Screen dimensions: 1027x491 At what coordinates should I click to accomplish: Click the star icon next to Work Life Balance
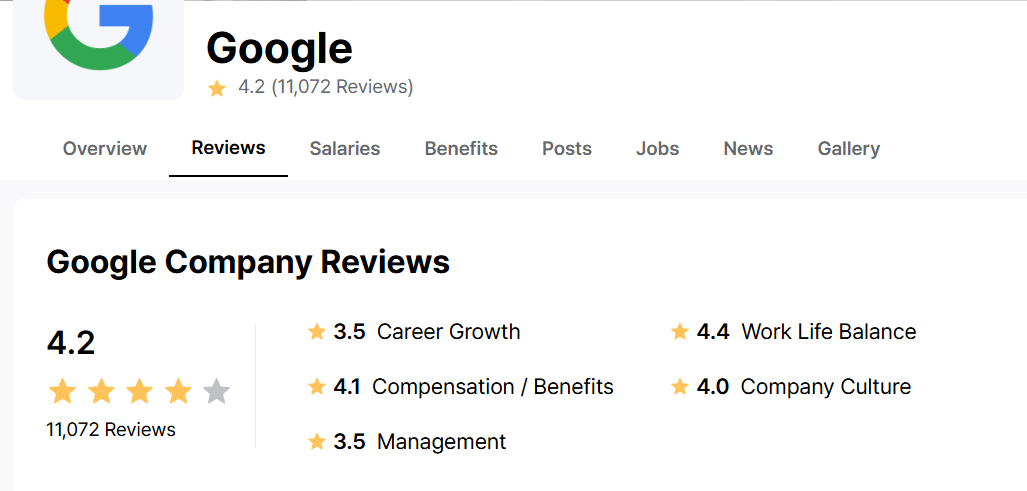tap(680, 332)
